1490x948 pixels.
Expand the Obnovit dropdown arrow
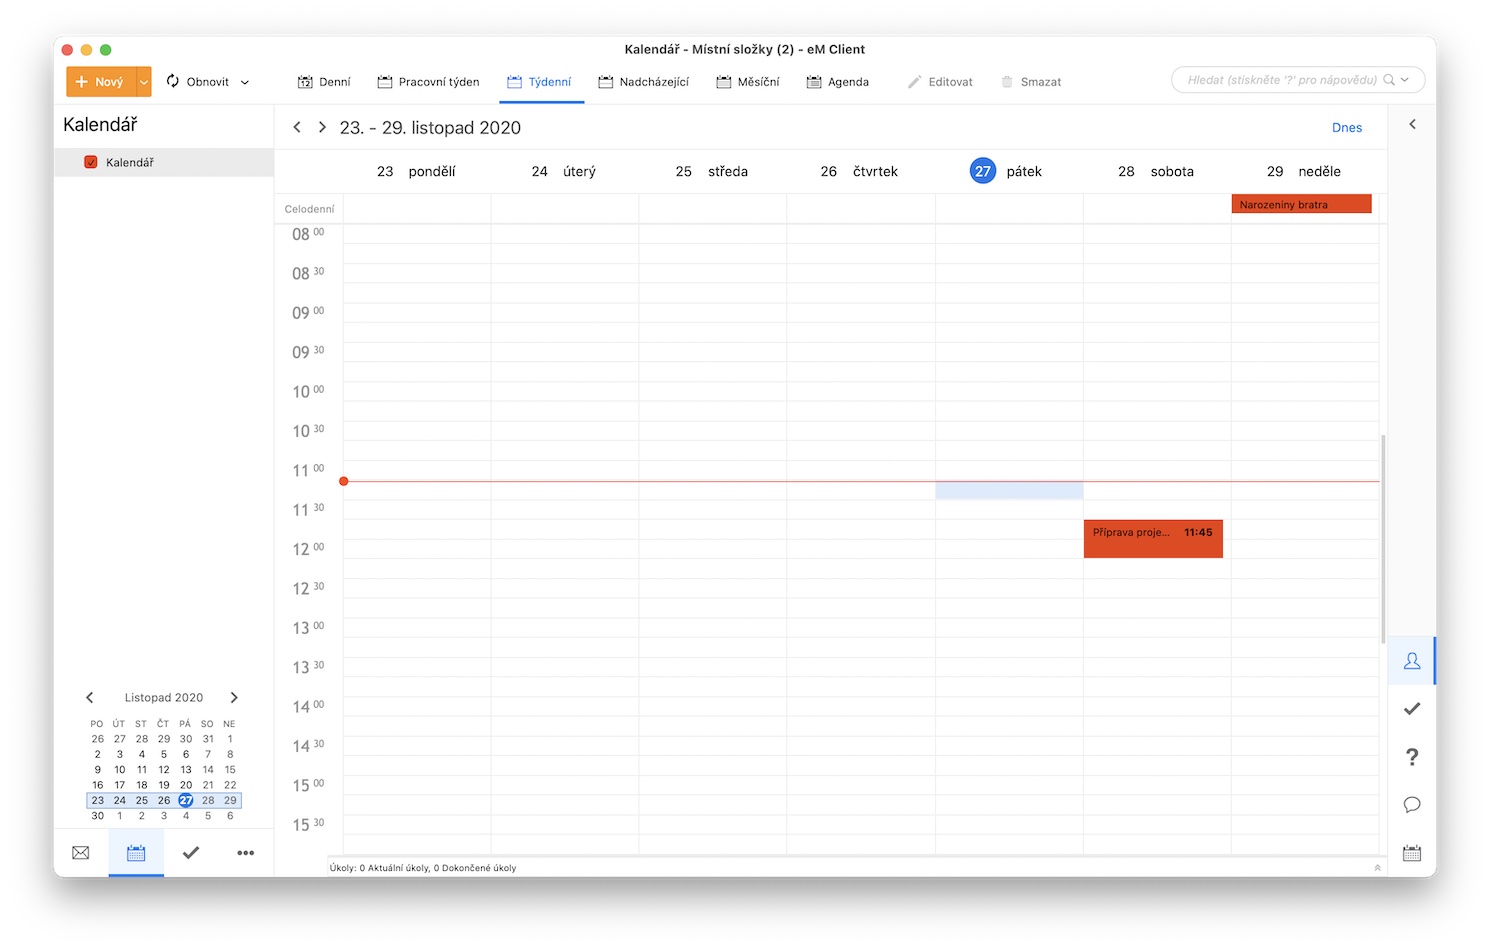coord(245,82)
